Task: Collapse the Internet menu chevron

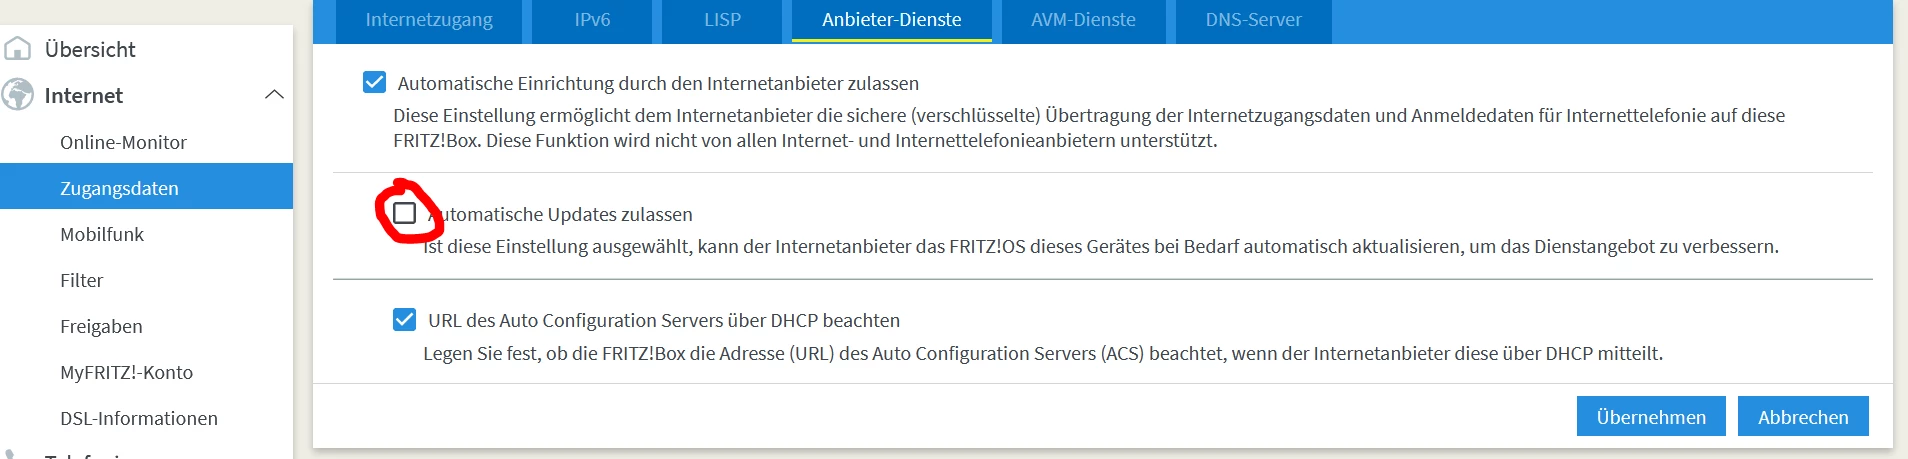Action: pyautogui.click(x=274, y=95)
